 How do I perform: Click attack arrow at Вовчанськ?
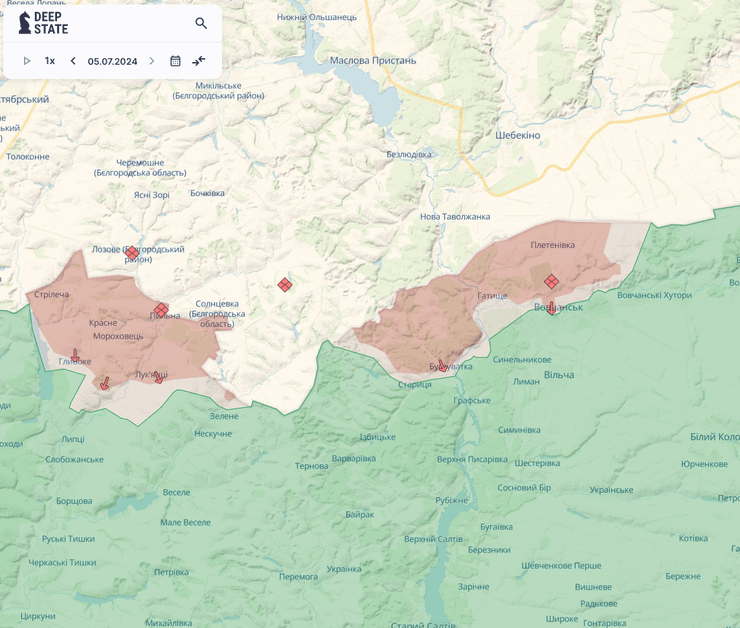coord(551,309)
